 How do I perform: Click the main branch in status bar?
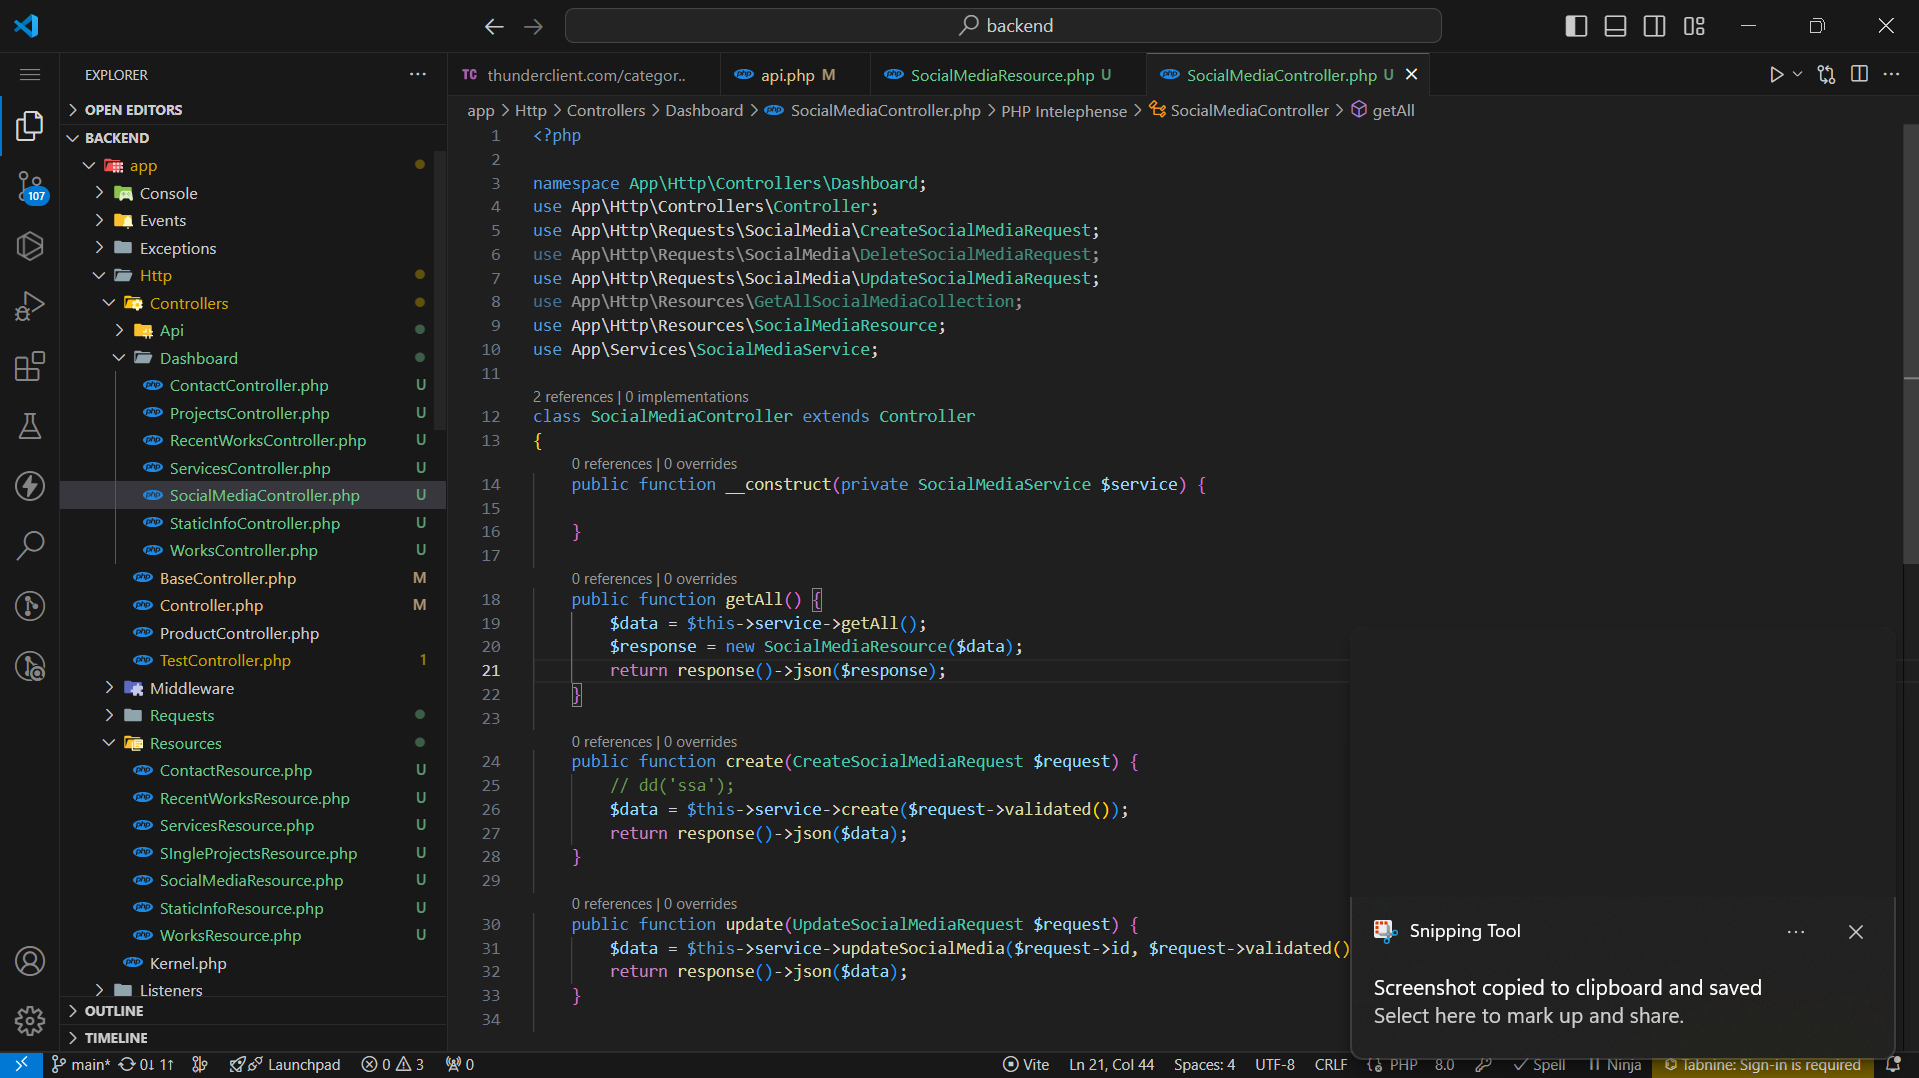(x=82, y=1065)
